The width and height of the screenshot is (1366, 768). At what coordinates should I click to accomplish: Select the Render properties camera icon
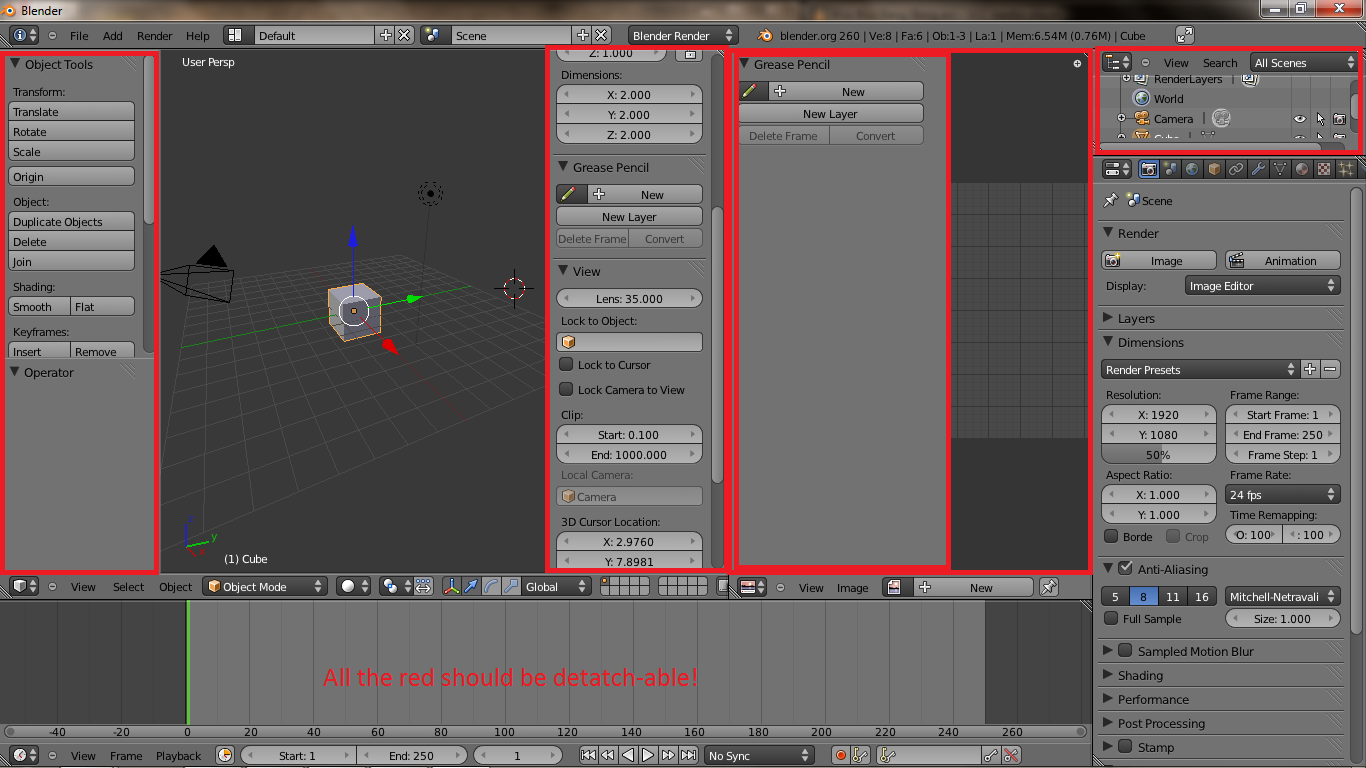(x=1148, y=169)
